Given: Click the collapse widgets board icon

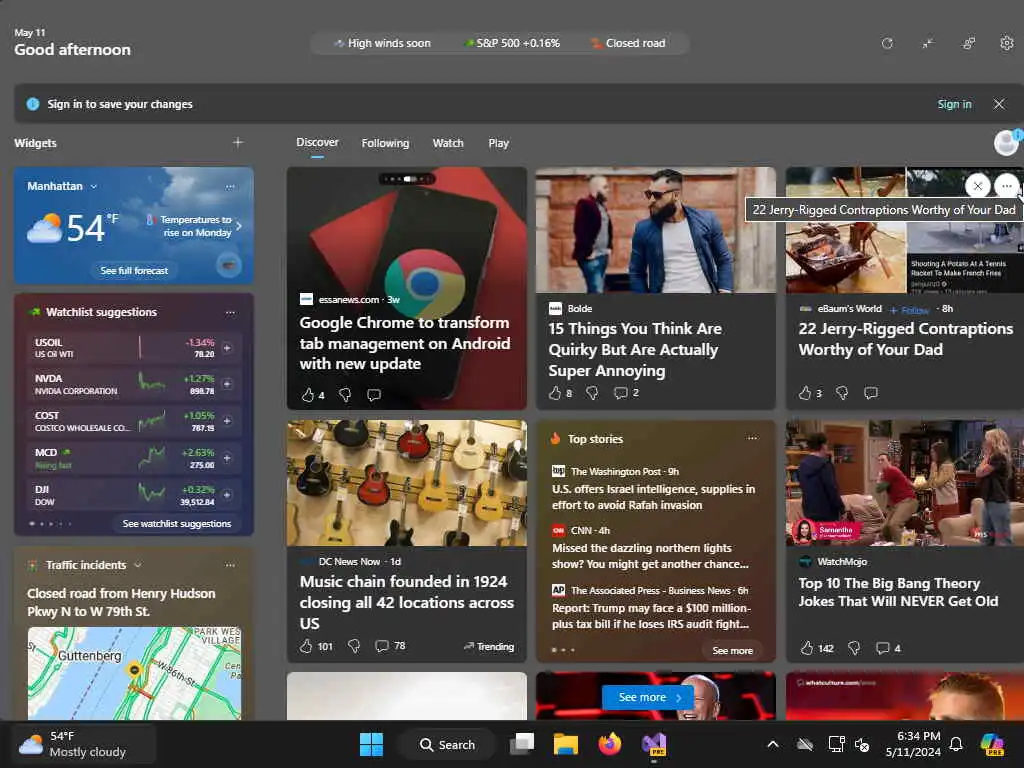Looking at the screenshot, I should click(x=928, y=44).
